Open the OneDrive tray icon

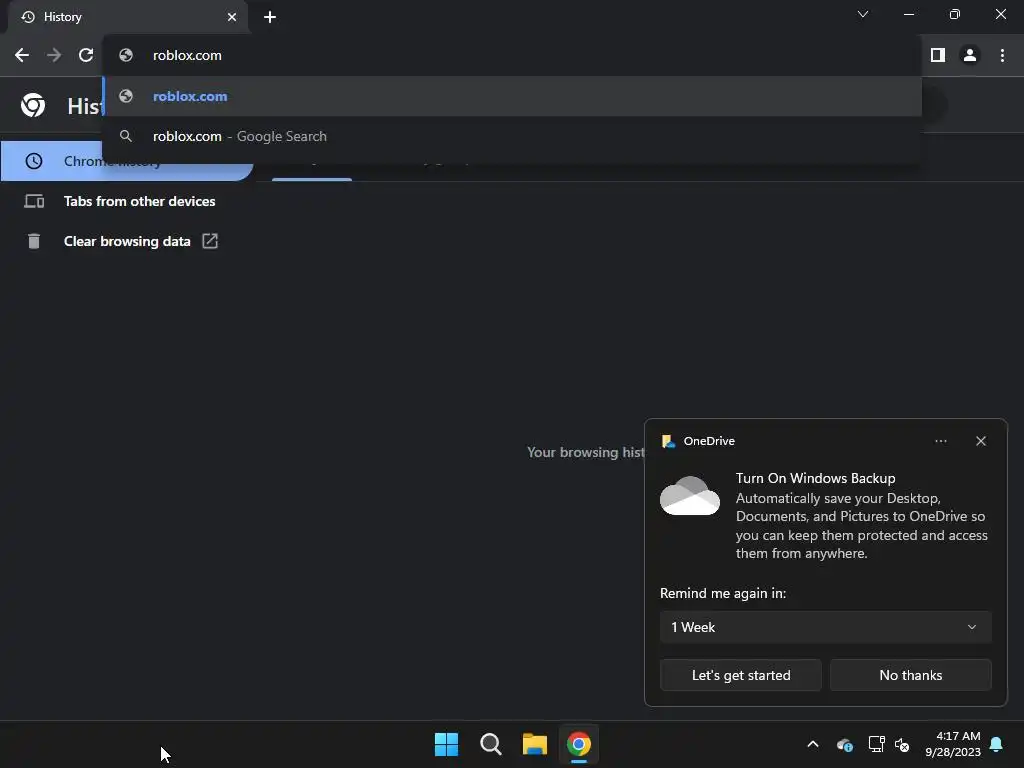[x=844, y=744]
